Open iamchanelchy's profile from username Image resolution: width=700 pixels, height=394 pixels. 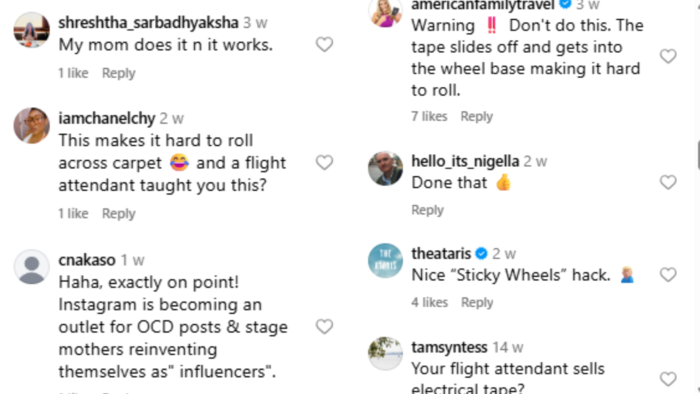click(x=107, y=119)
